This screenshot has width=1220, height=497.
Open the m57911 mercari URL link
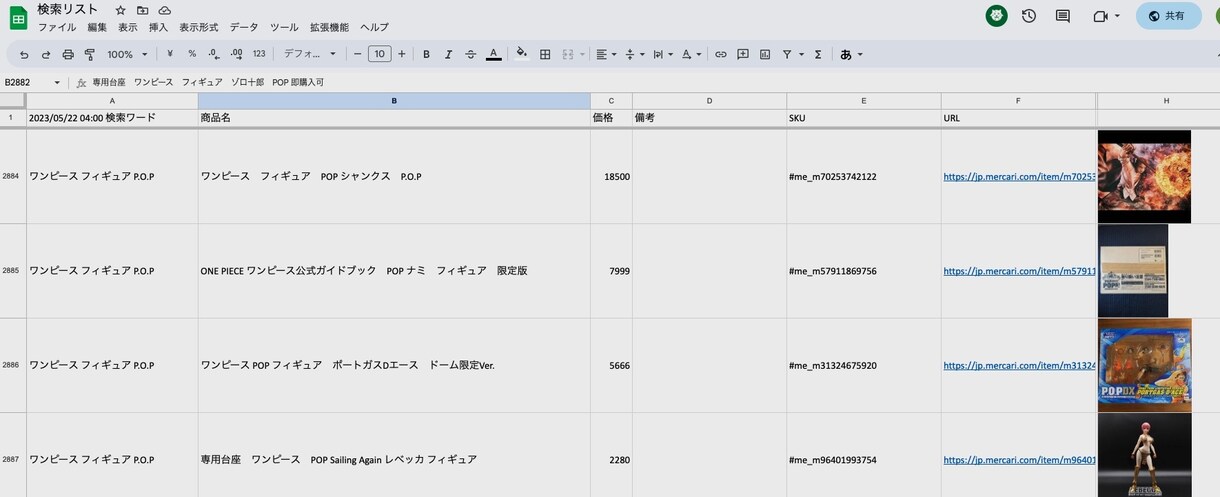(x=1019, y=271)
